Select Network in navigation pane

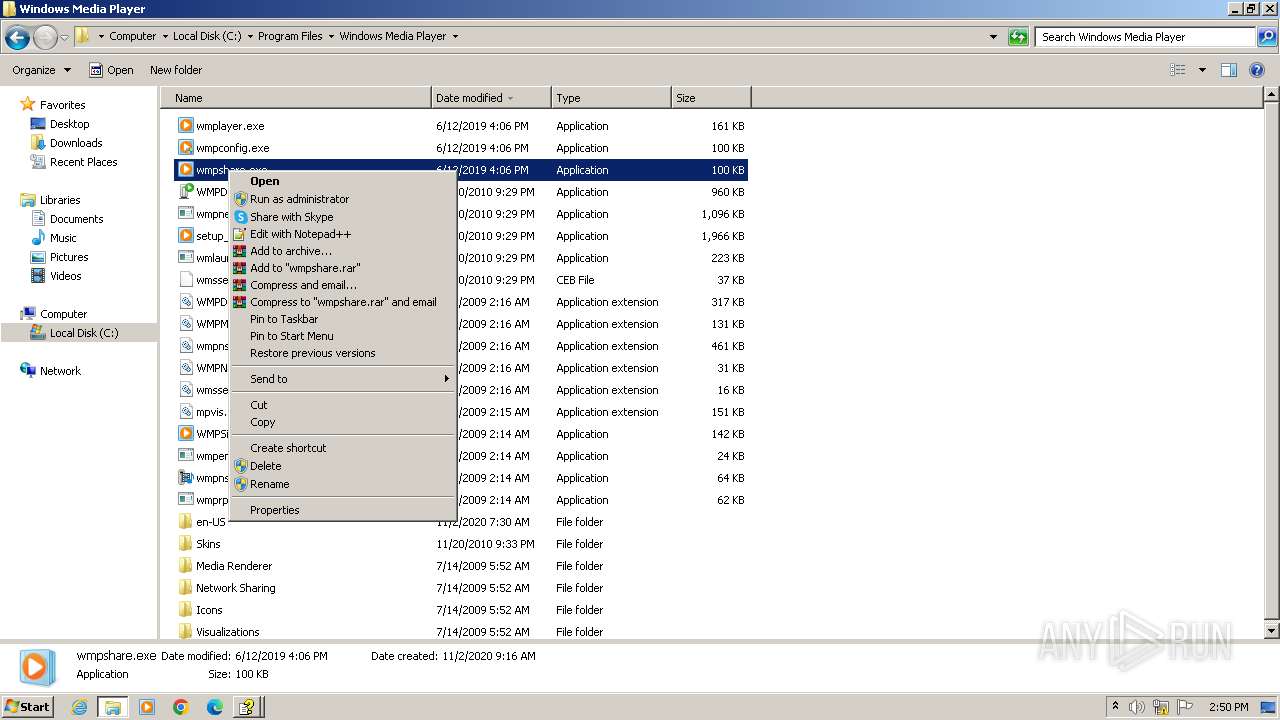pos(60,371)
